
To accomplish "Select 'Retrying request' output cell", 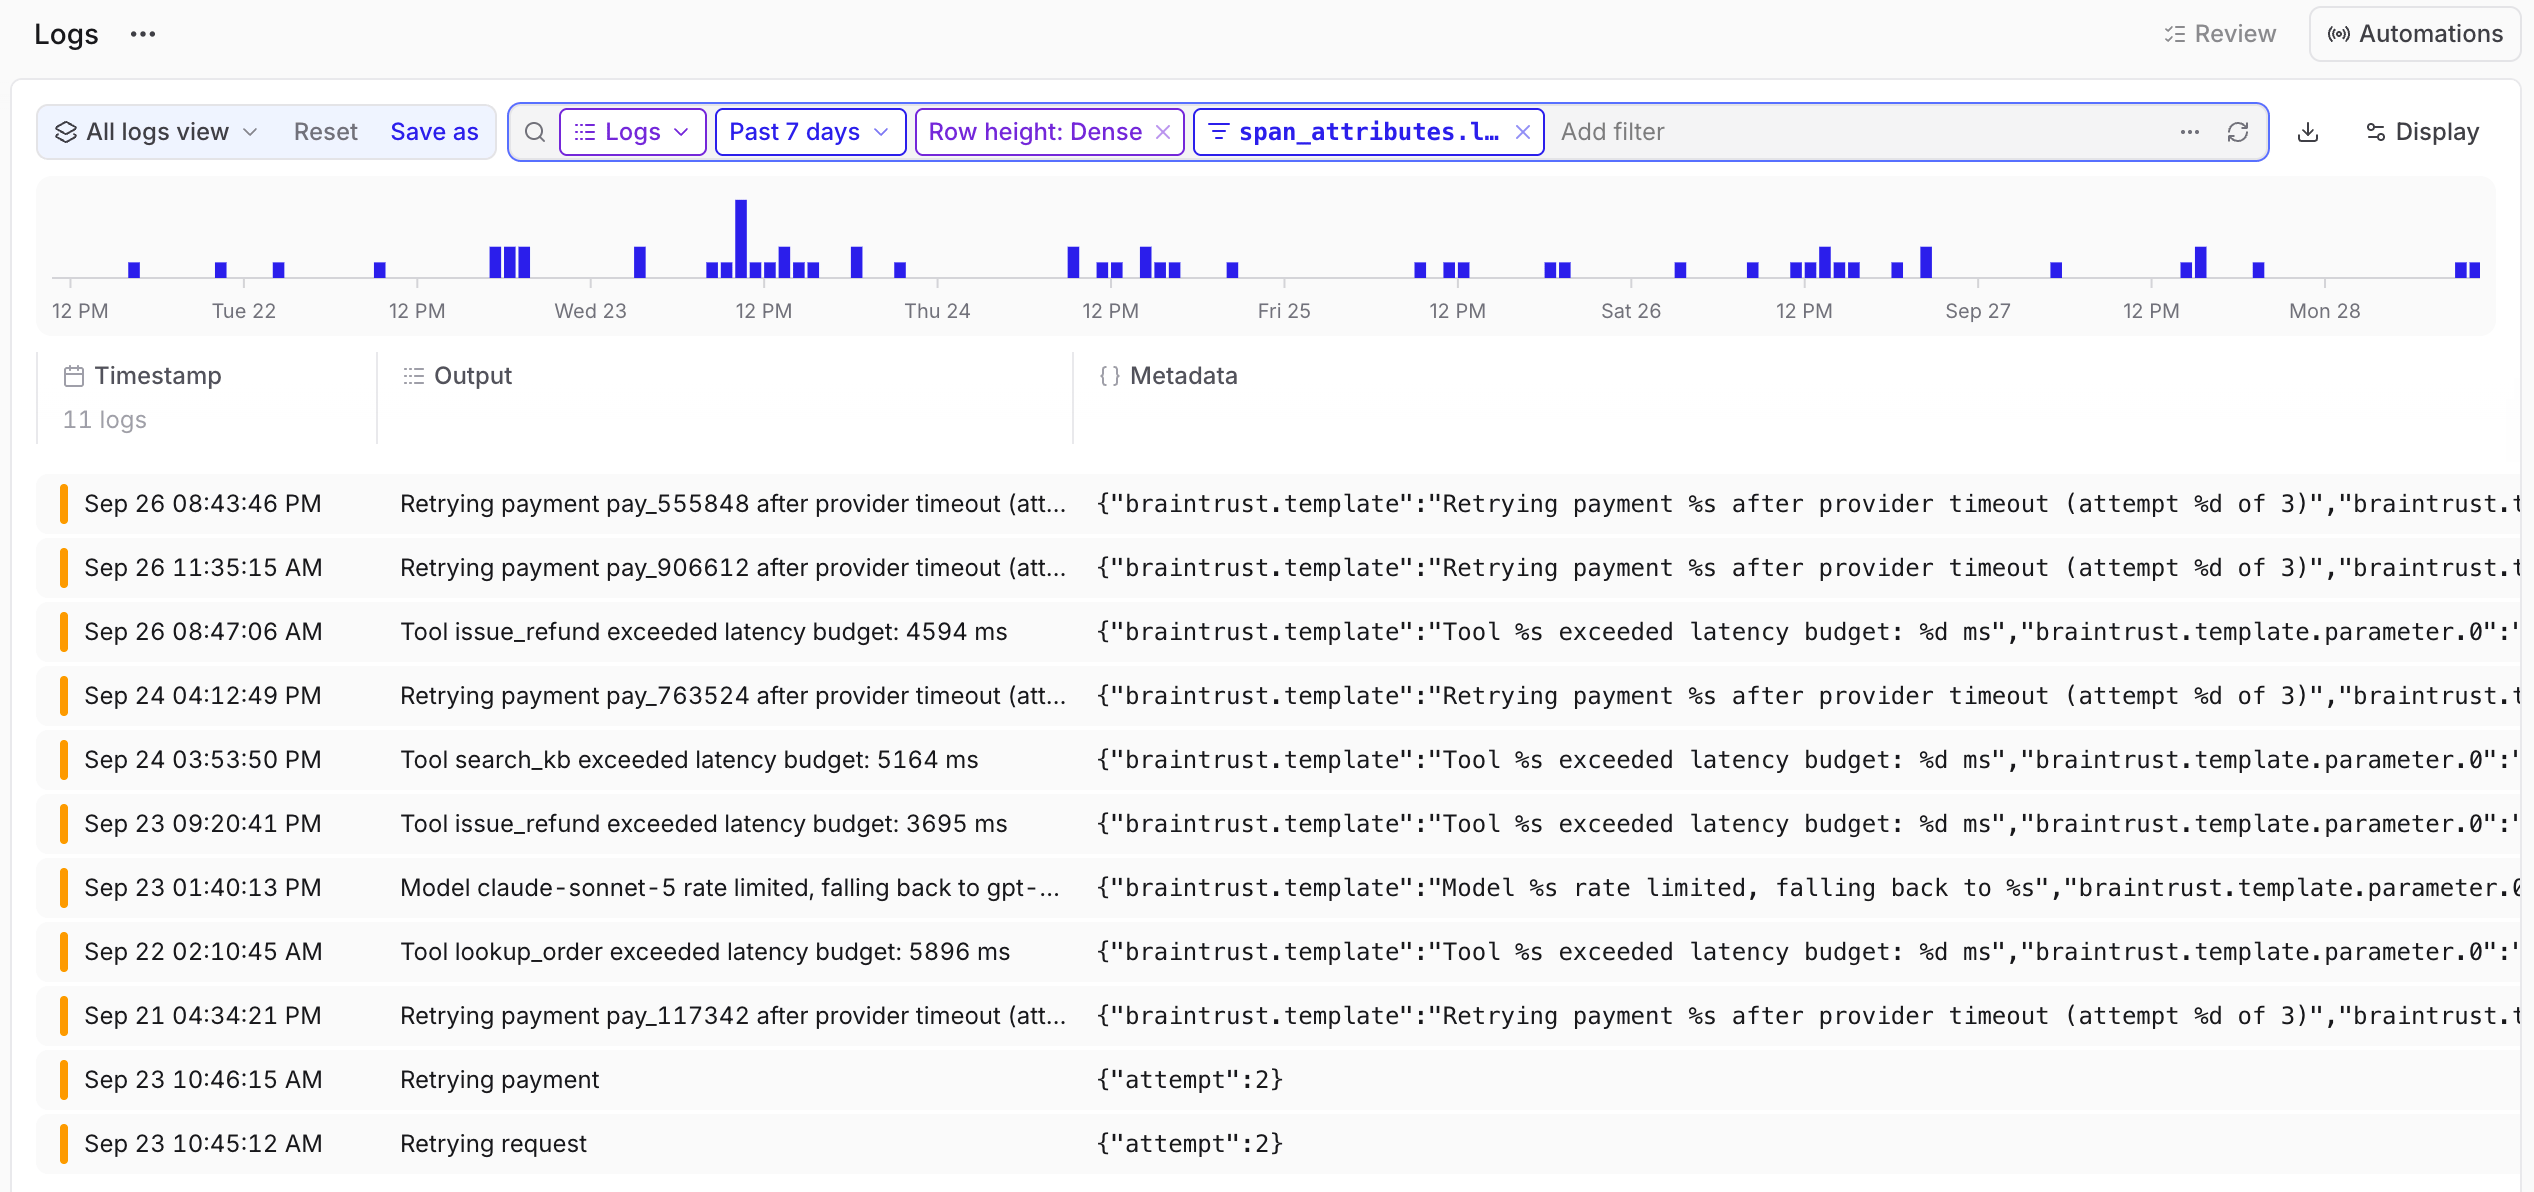I will 493,1144.
